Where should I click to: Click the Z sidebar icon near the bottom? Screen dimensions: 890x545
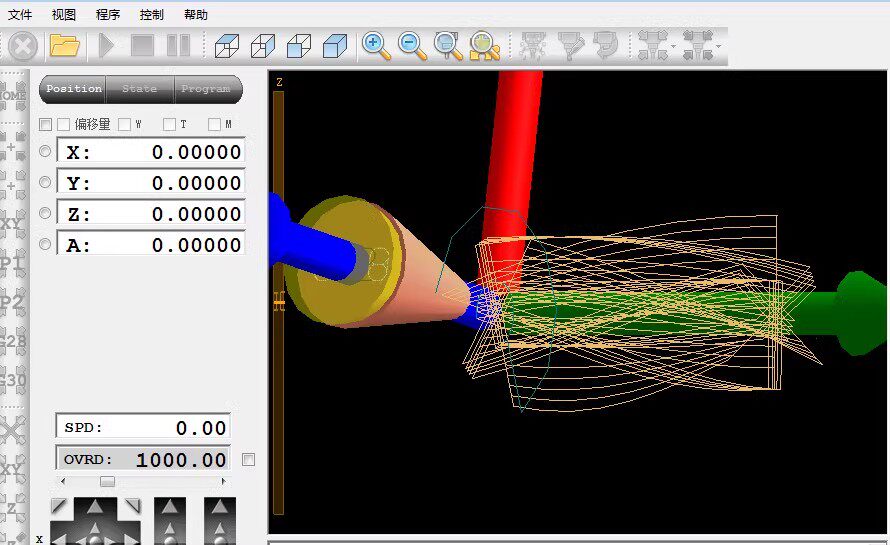pyautogui.click(x=14, y=509)
